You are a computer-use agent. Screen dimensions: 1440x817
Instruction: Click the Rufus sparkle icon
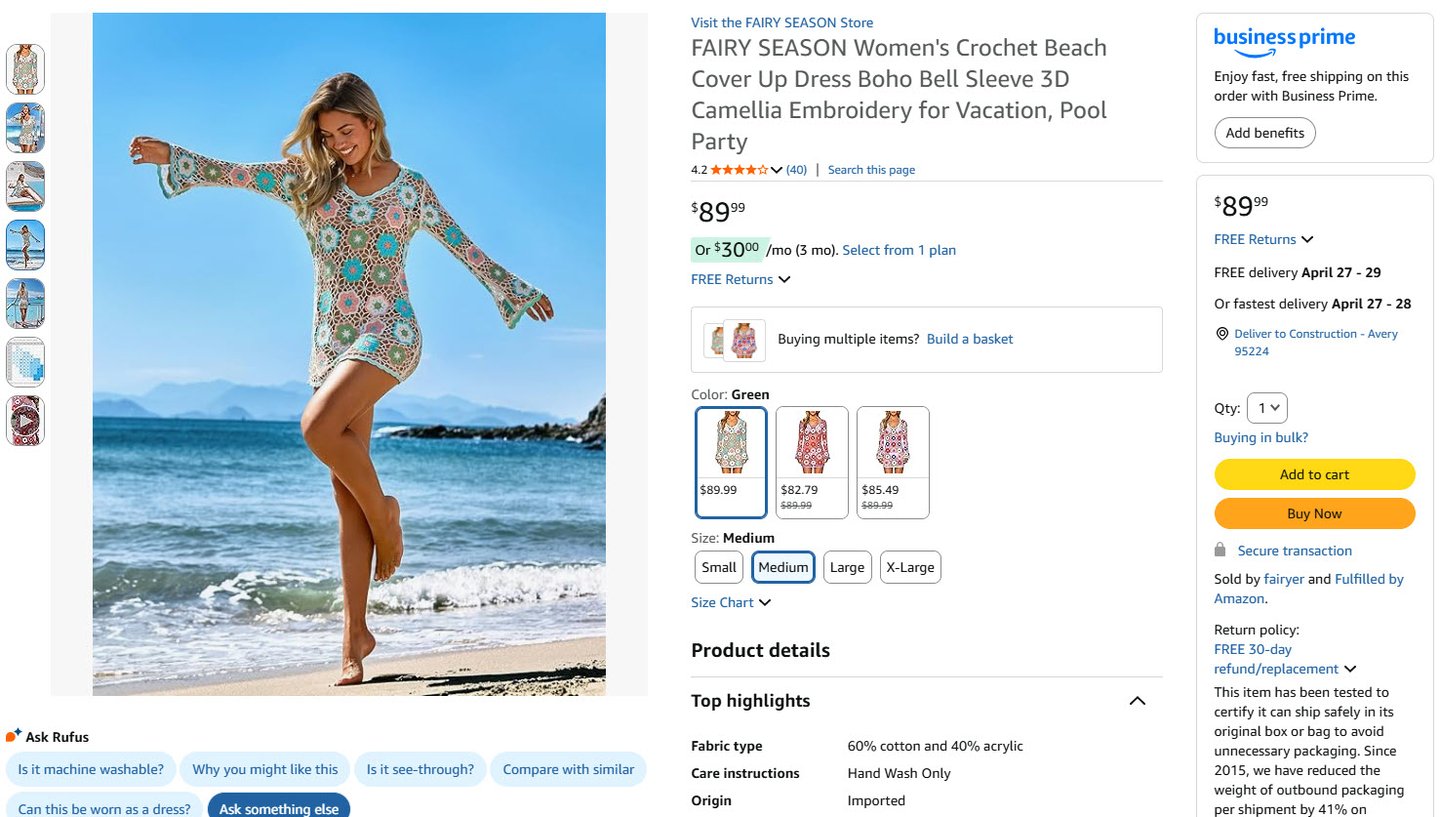(13, 736)
